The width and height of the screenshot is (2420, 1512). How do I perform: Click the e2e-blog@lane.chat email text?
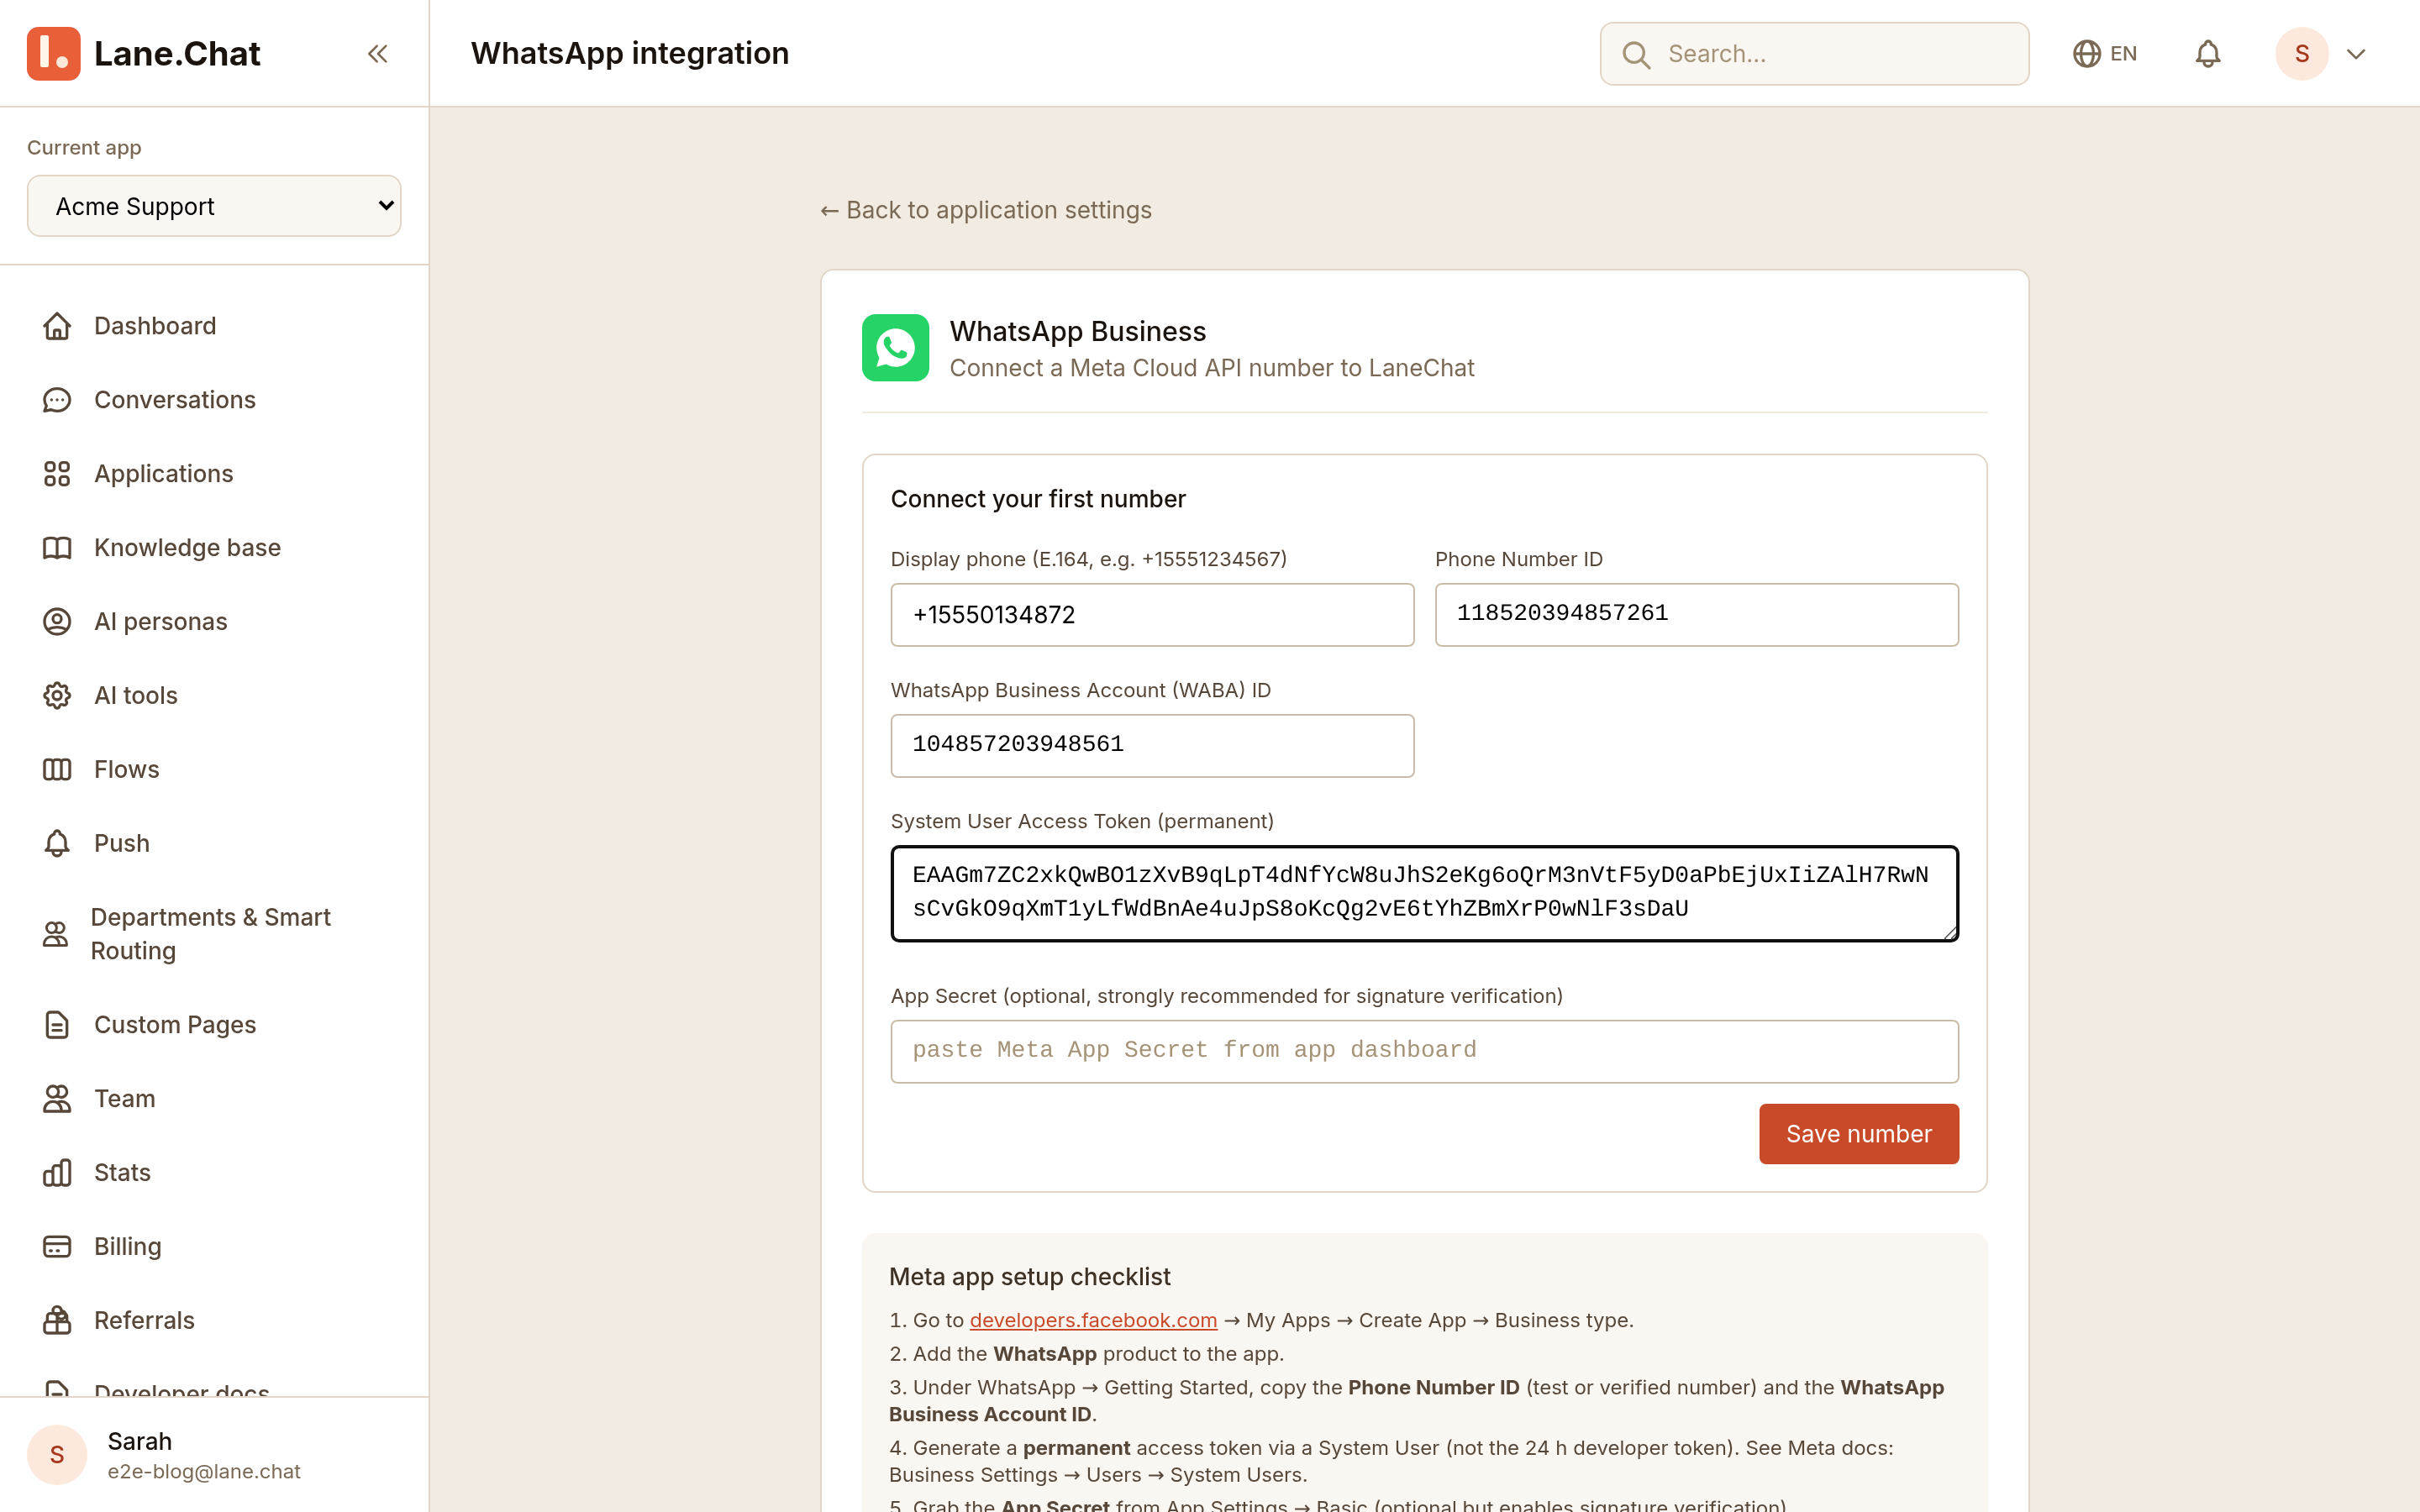click(204, 1472)
